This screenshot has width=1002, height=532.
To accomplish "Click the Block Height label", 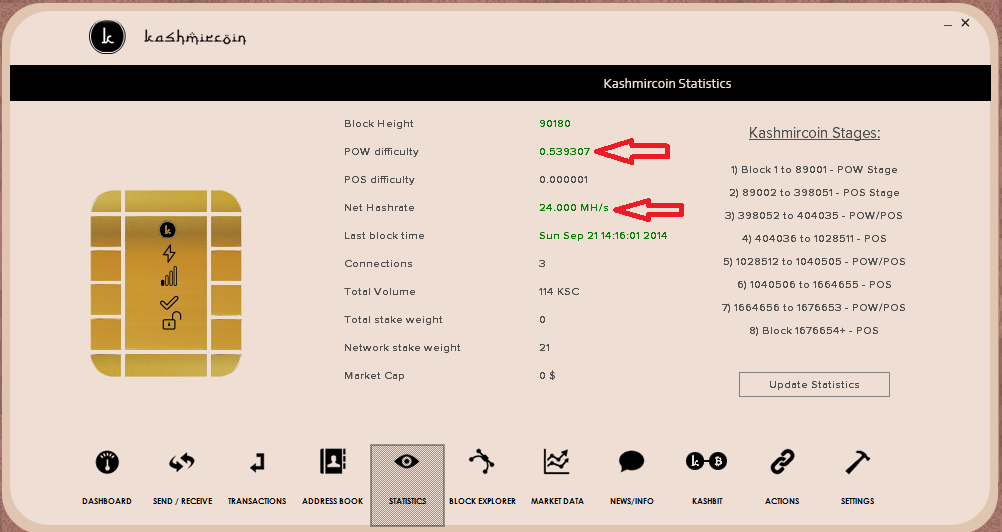I will click(x=379, y=124).
